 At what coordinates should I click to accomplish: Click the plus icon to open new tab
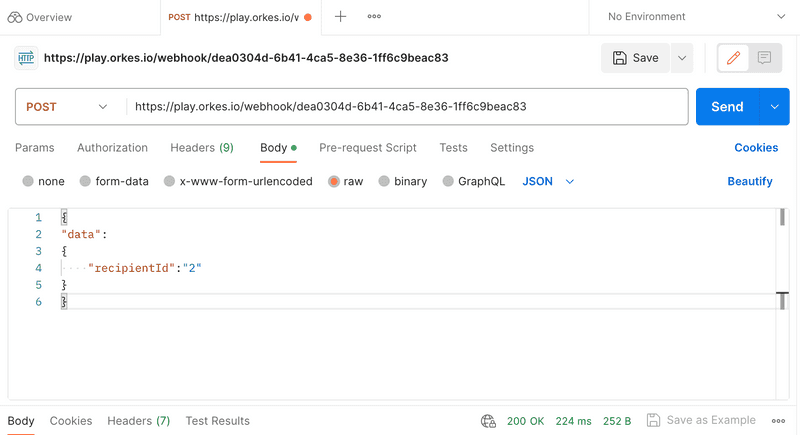click(x=340, y=17)
